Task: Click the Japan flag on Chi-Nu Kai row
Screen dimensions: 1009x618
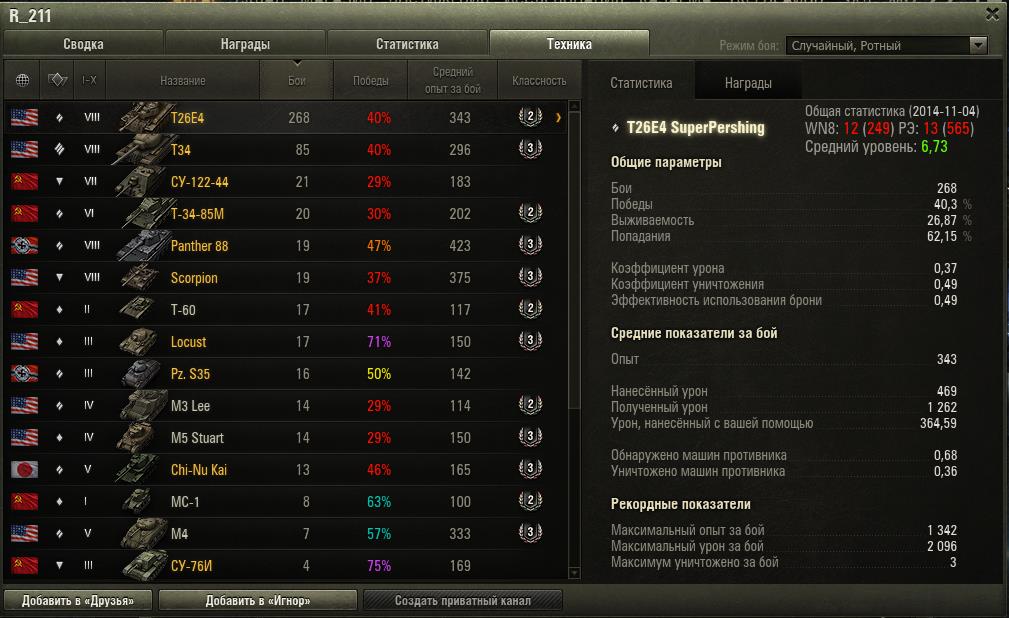Action: 24,469
